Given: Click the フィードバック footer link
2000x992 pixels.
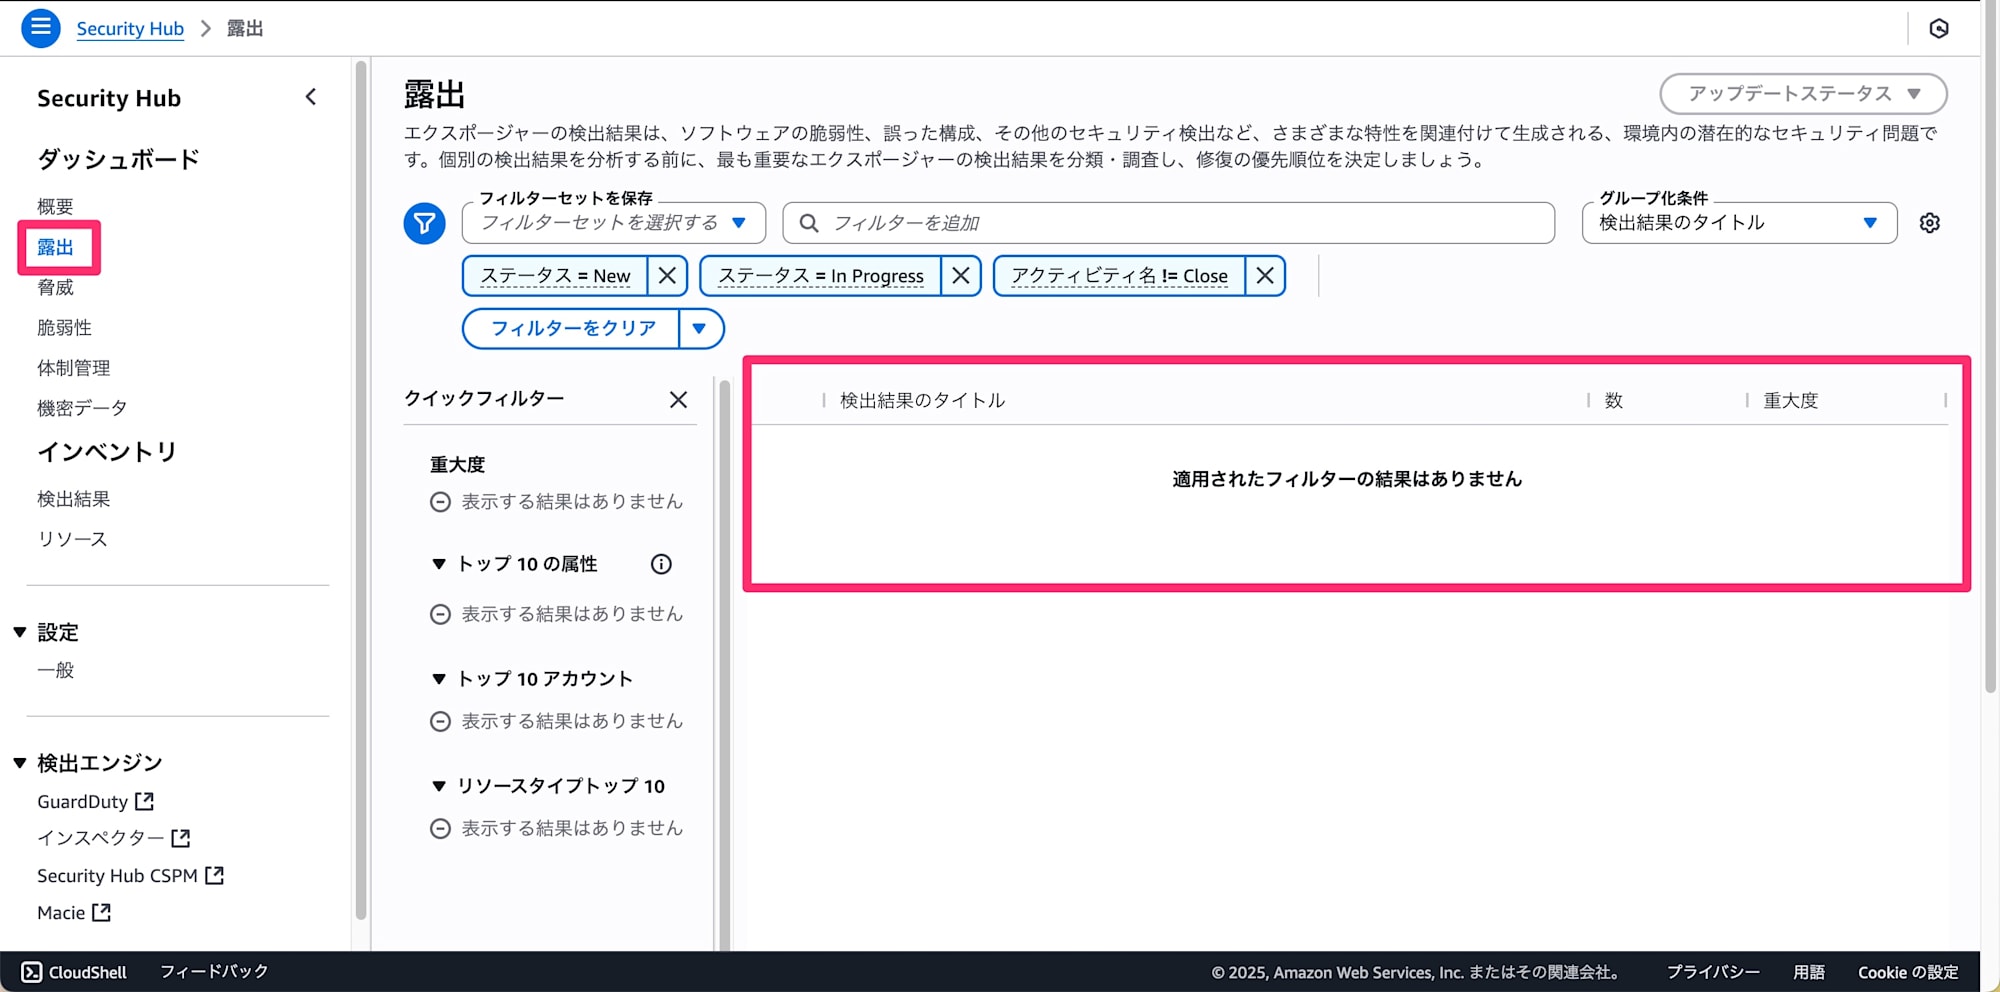Looking at the screenshot, I should [x=214, y=972].
